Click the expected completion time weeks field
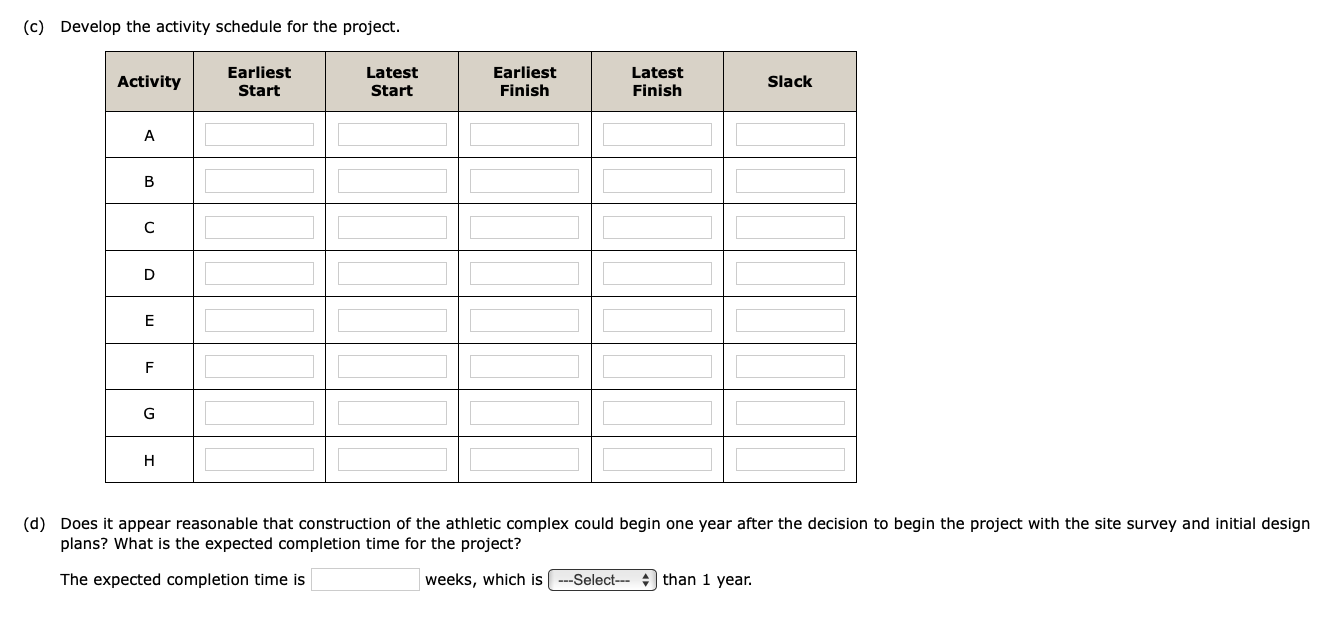Viewport: 1329px width, 622px height. (x=365, y=580)
